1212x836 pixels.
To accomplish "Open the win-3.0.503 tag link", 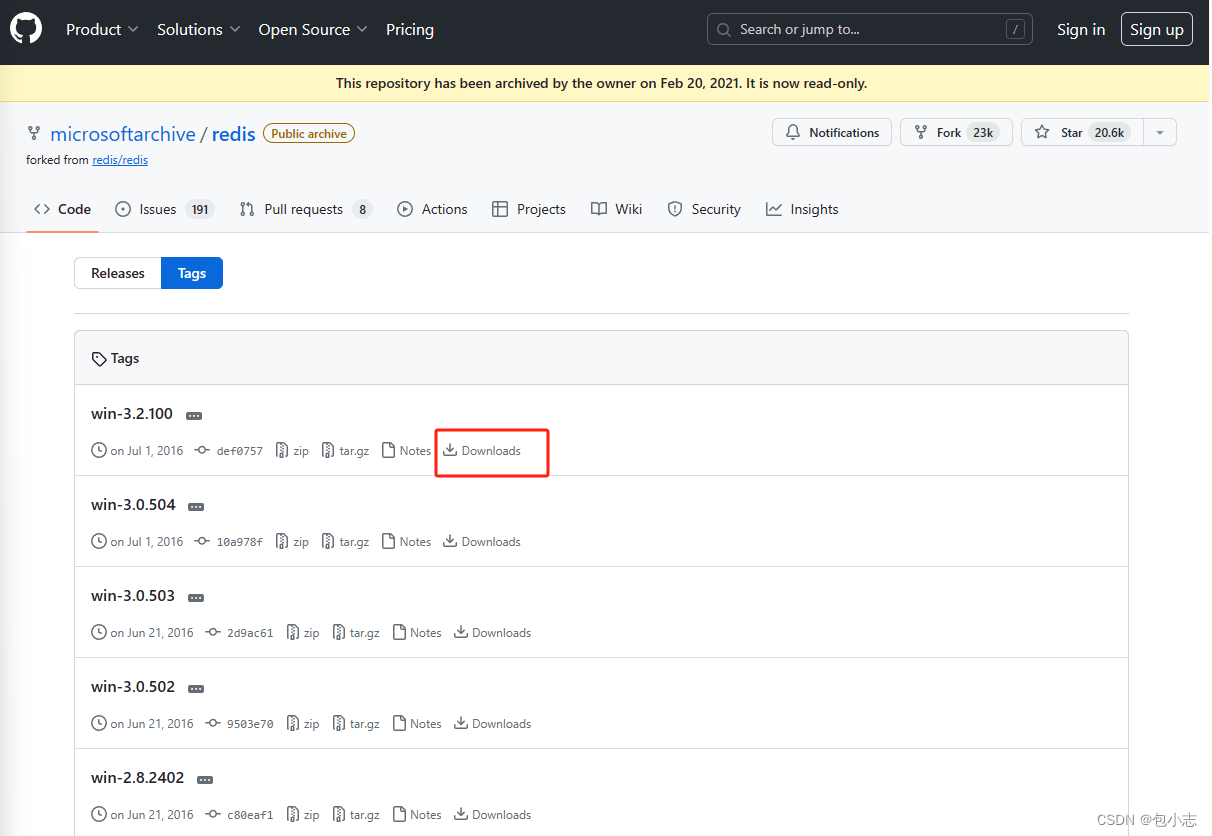I will (133, 596).
